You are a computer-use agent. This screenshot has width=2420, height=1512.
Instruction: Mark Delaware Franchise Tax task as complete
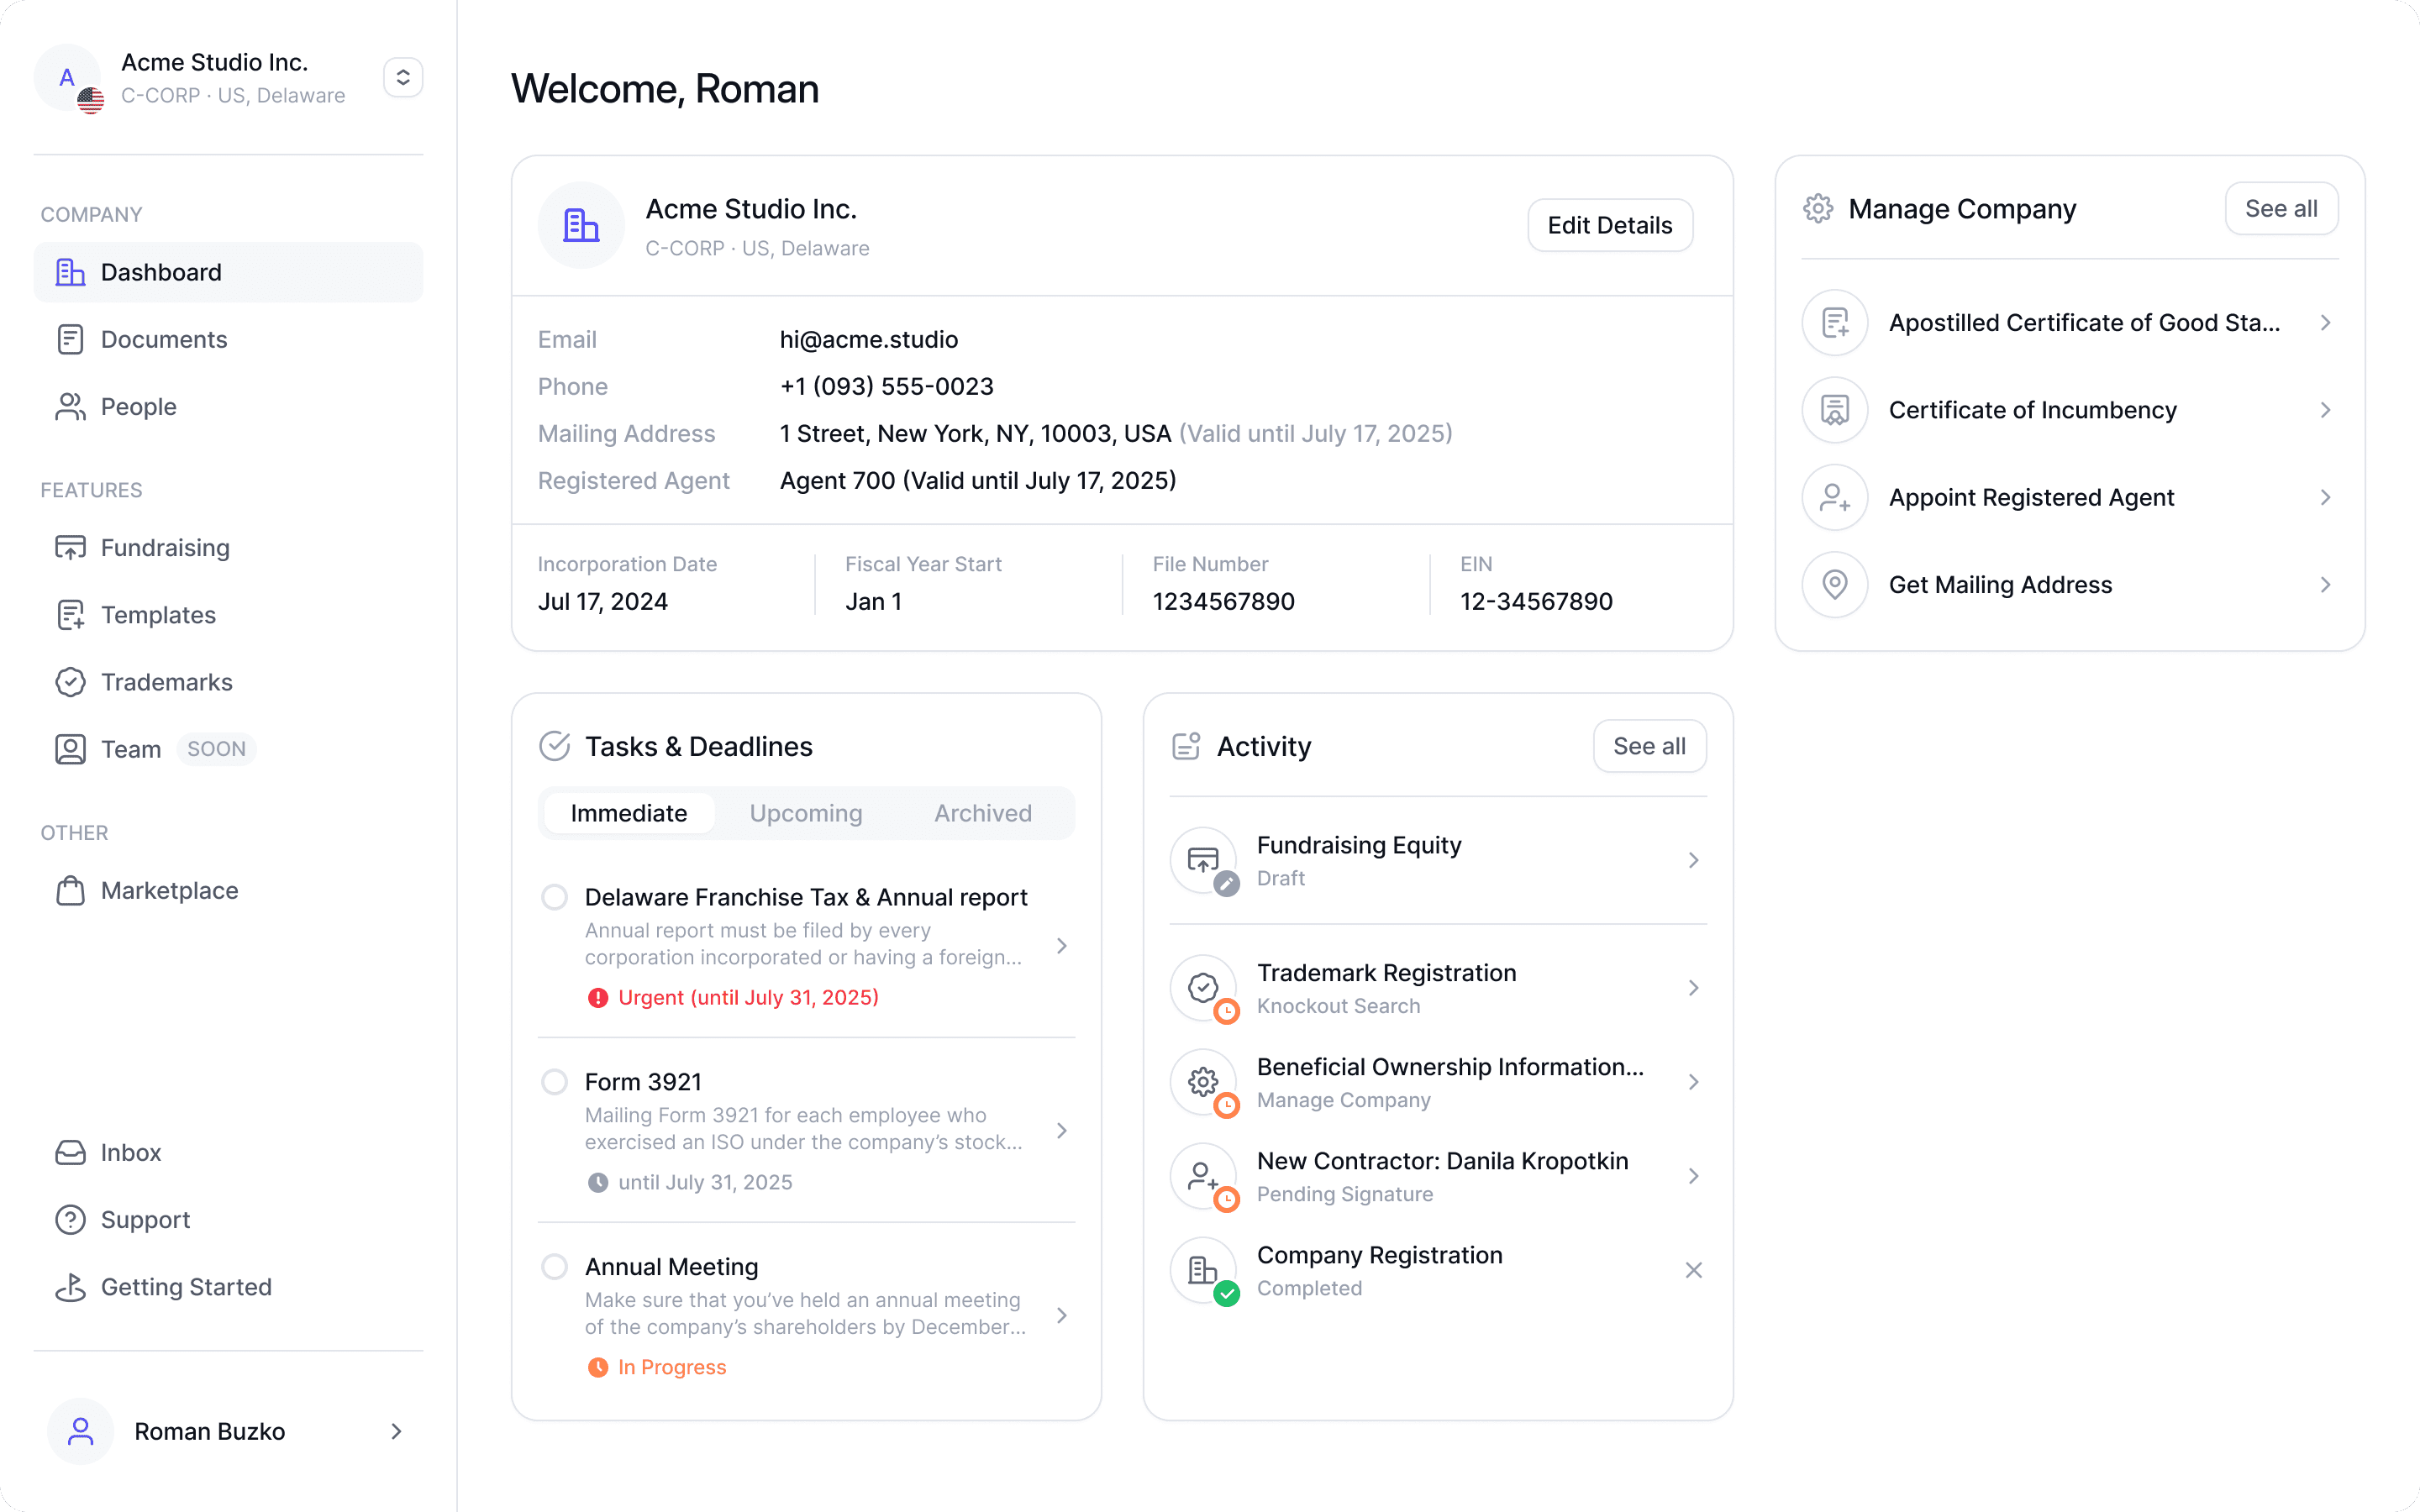[554, 897]
